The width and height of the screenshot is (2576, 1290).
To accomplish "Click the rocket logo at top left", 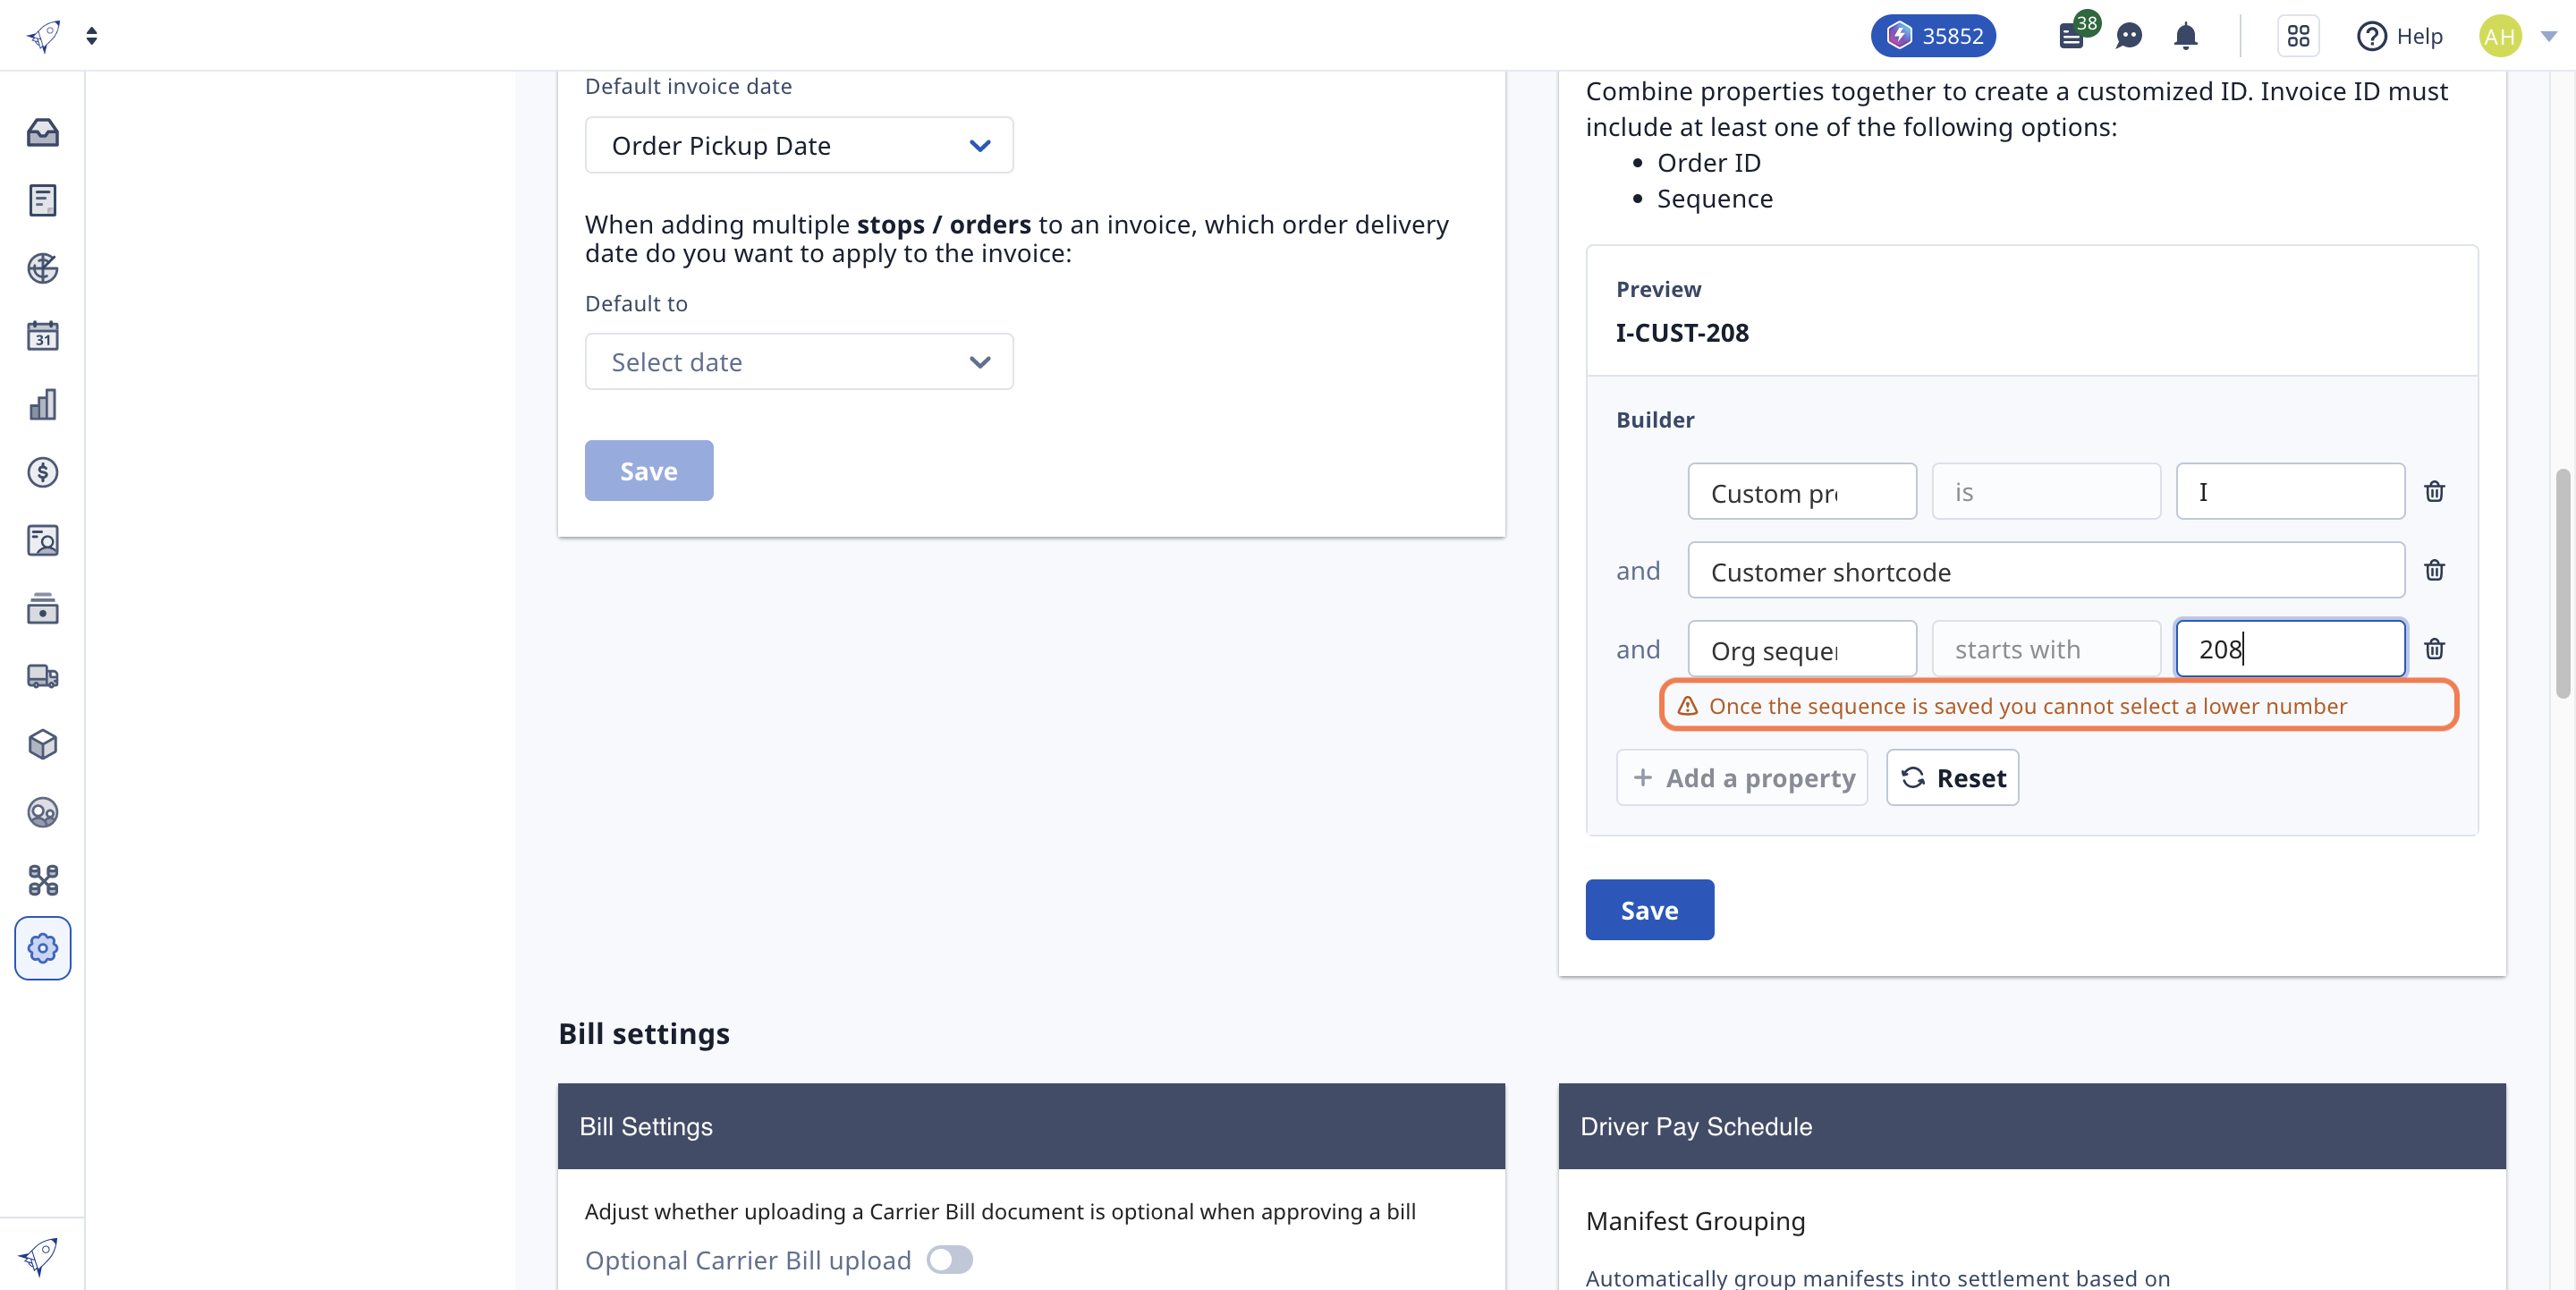I will [x=43, y=36].
